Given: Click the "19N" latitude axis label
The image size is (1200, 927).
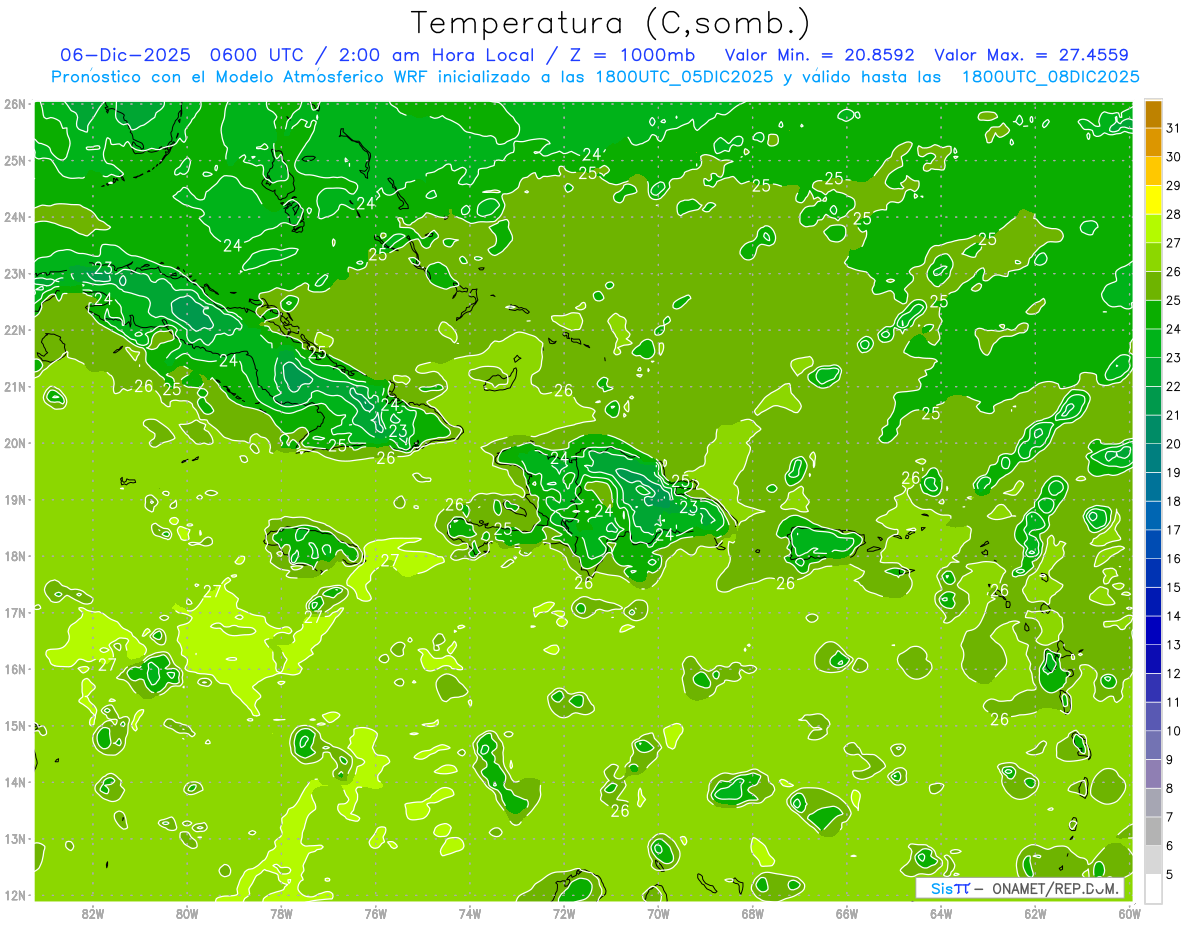Looking at the screenshot, I should click(15, 499).
